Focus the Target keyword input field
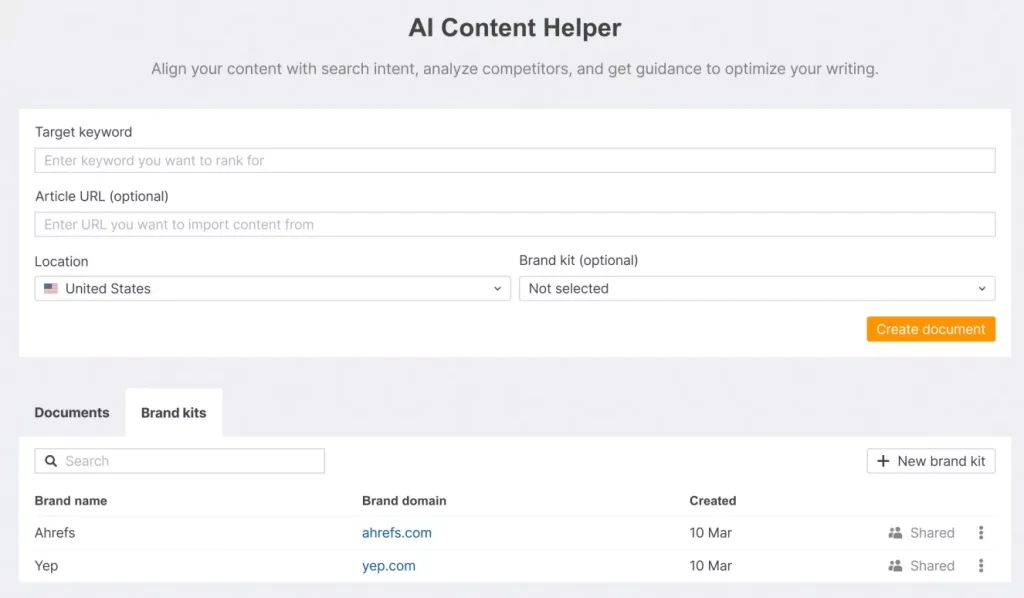This screenshot has height=598, width=1024. tap(514, 161)
